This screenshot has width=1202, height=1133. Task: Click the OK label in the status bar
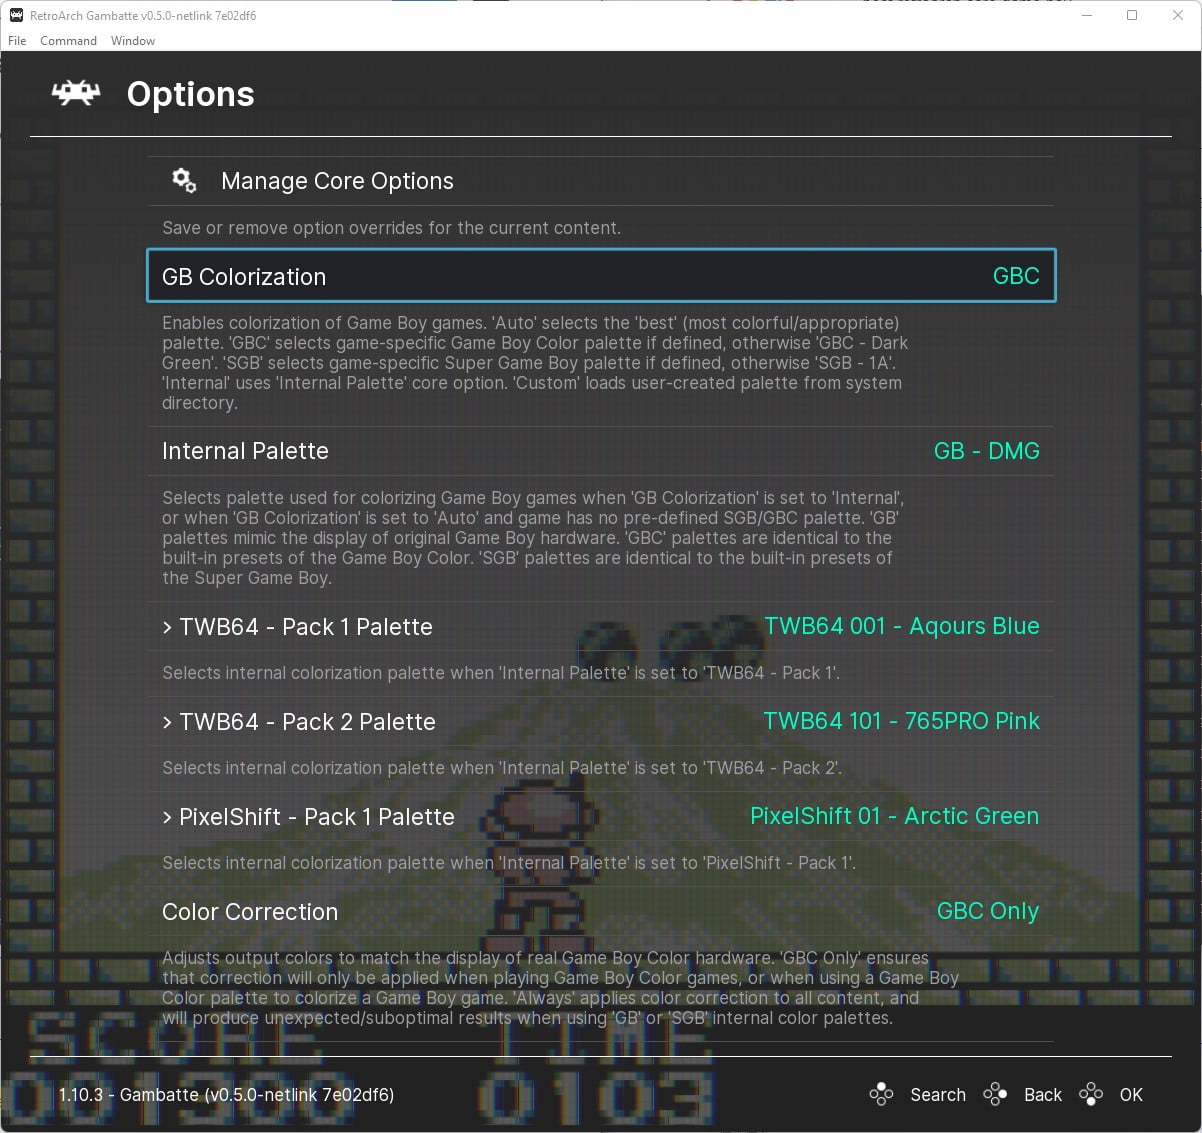(1131, 1095)
